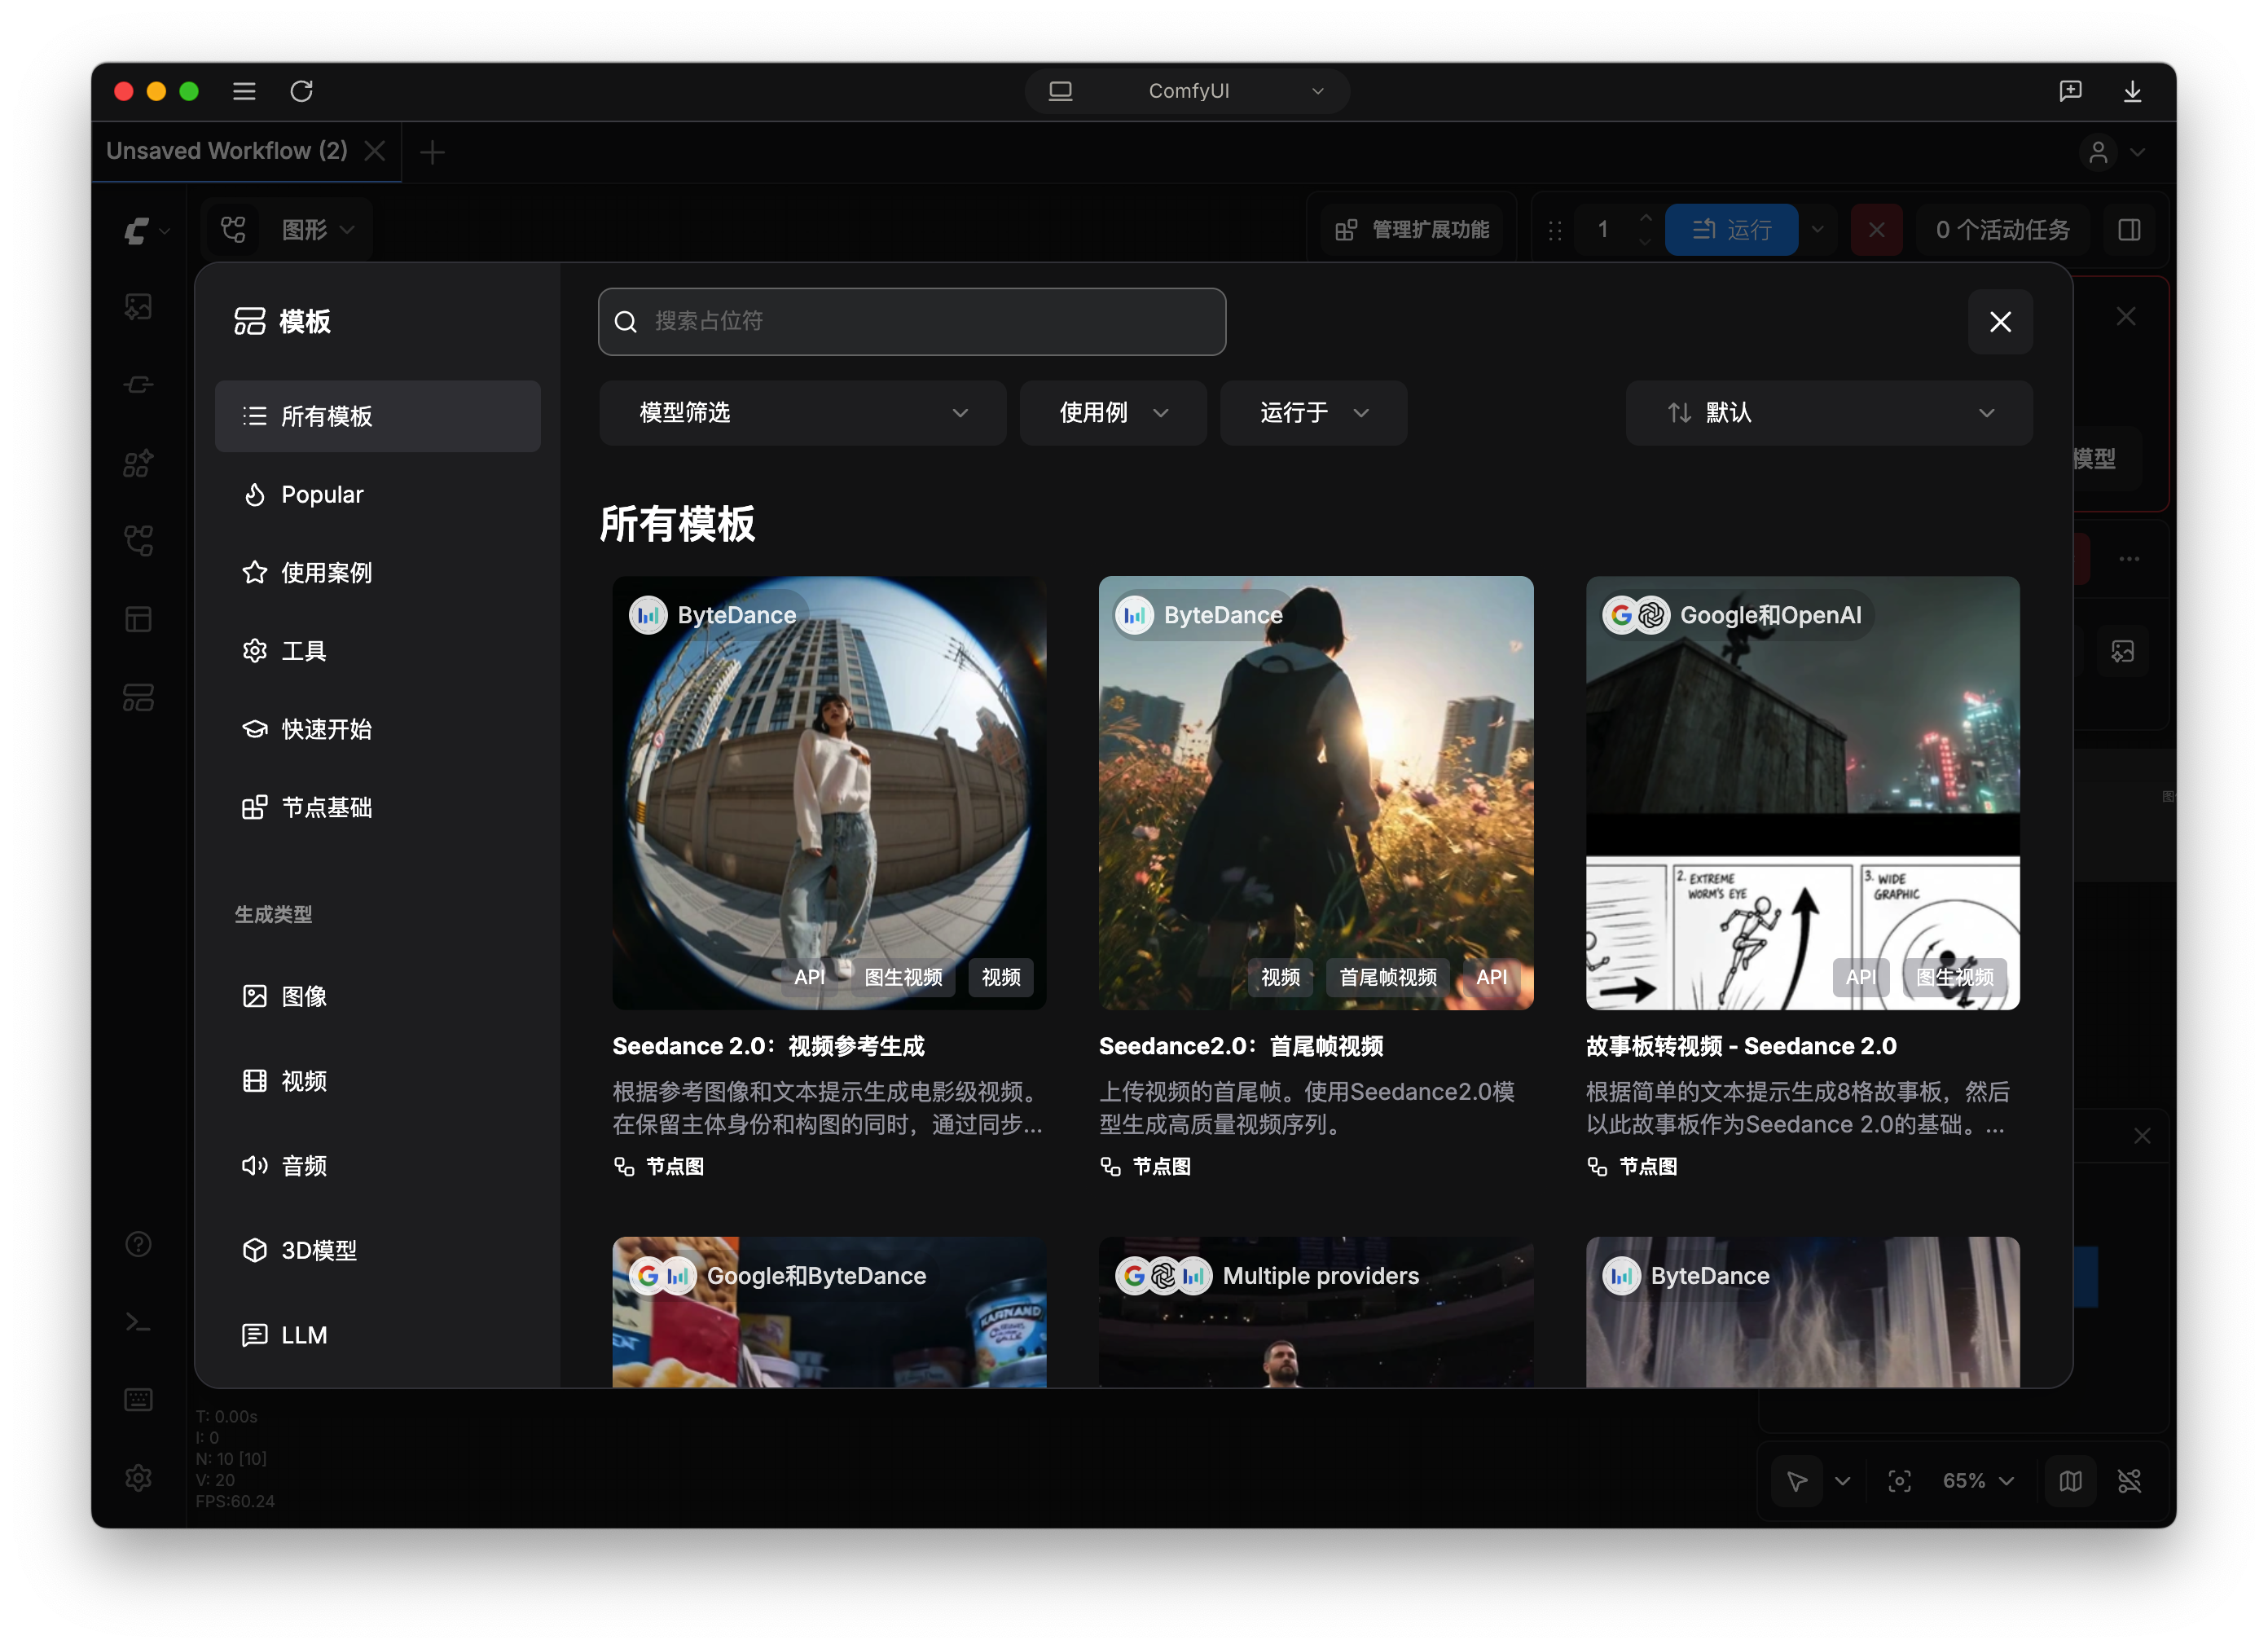Viewport: 2268px width, 1649px height.
Task: Open the terminal console icon in sidebar
Action: point(138,1322)
